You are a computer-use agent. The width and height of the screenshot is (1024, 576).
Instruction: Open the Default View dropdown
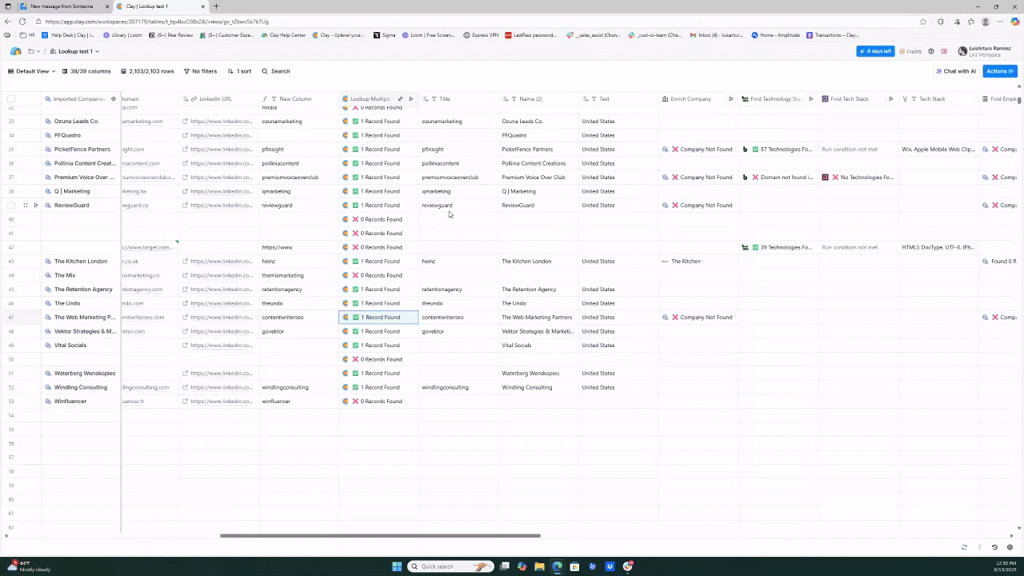(x=32, y=71)
